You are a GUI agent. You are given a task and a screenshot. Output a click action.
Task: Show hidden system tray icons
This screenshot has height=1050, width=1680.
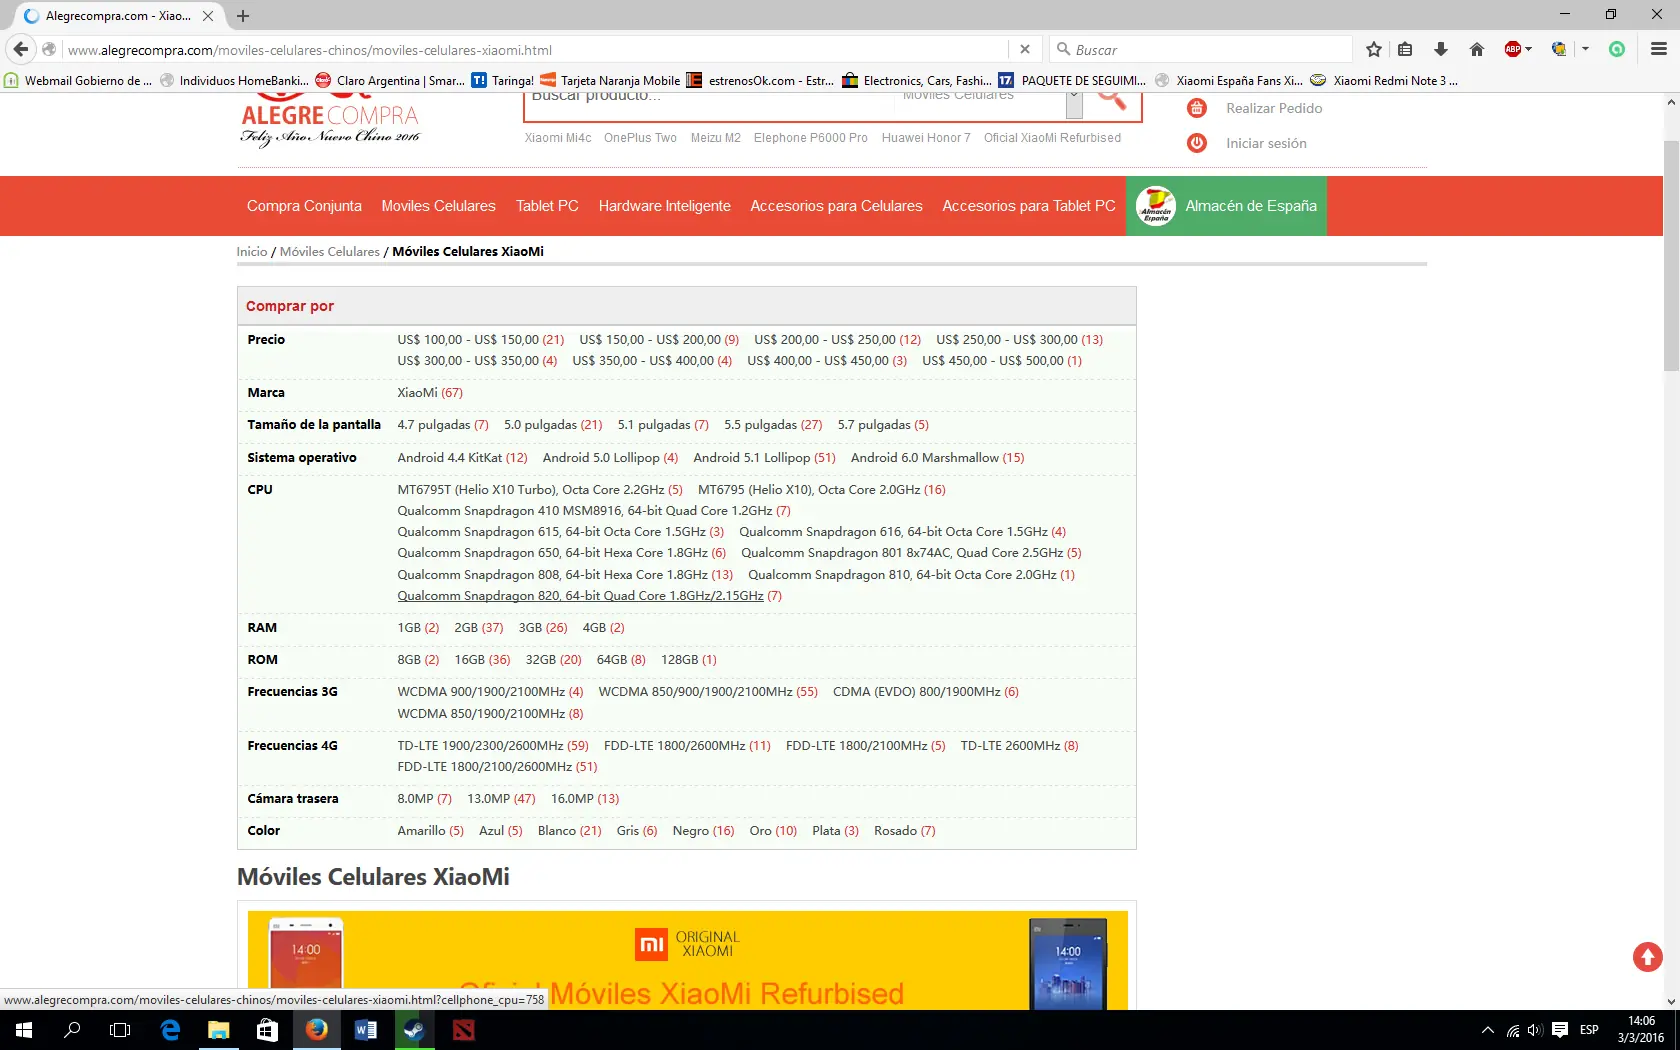point(1487,1030)
